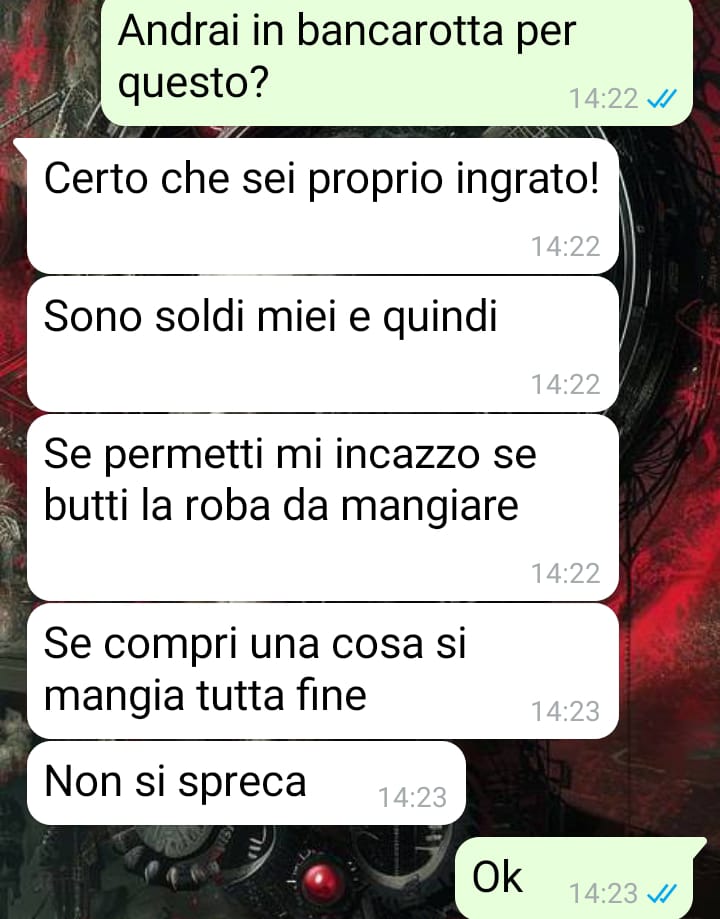The height and width of the screenshot is (919, 720).
Task: Click the text 'butti la roba da mangiare'
Action: point(281,506)
